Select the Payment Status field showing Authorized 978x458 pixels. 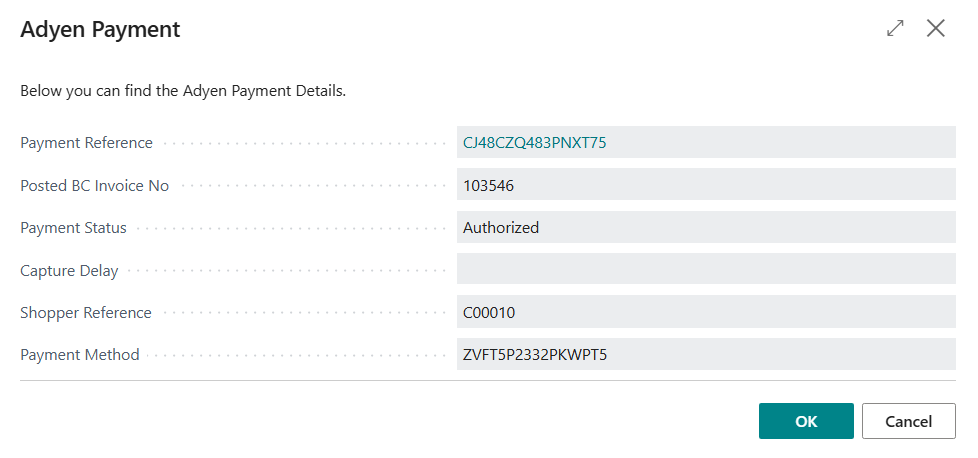[706, 228]
